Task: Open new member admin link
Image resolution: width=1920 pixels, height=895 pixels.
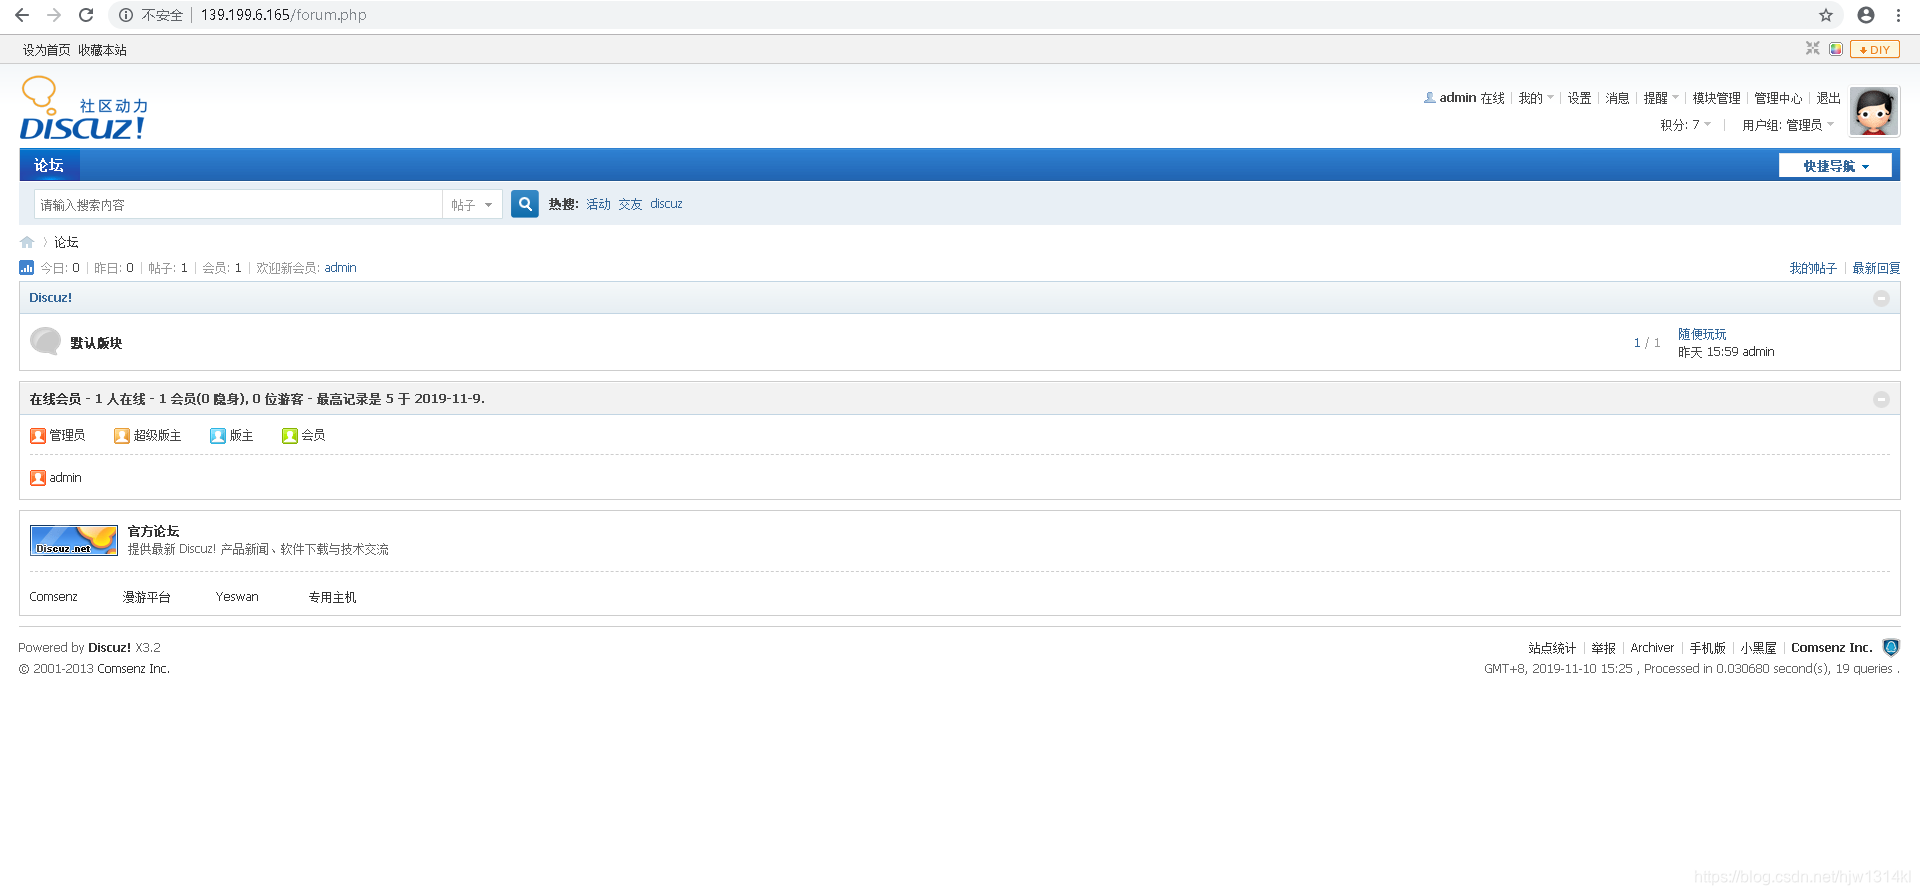Action: 340,268
